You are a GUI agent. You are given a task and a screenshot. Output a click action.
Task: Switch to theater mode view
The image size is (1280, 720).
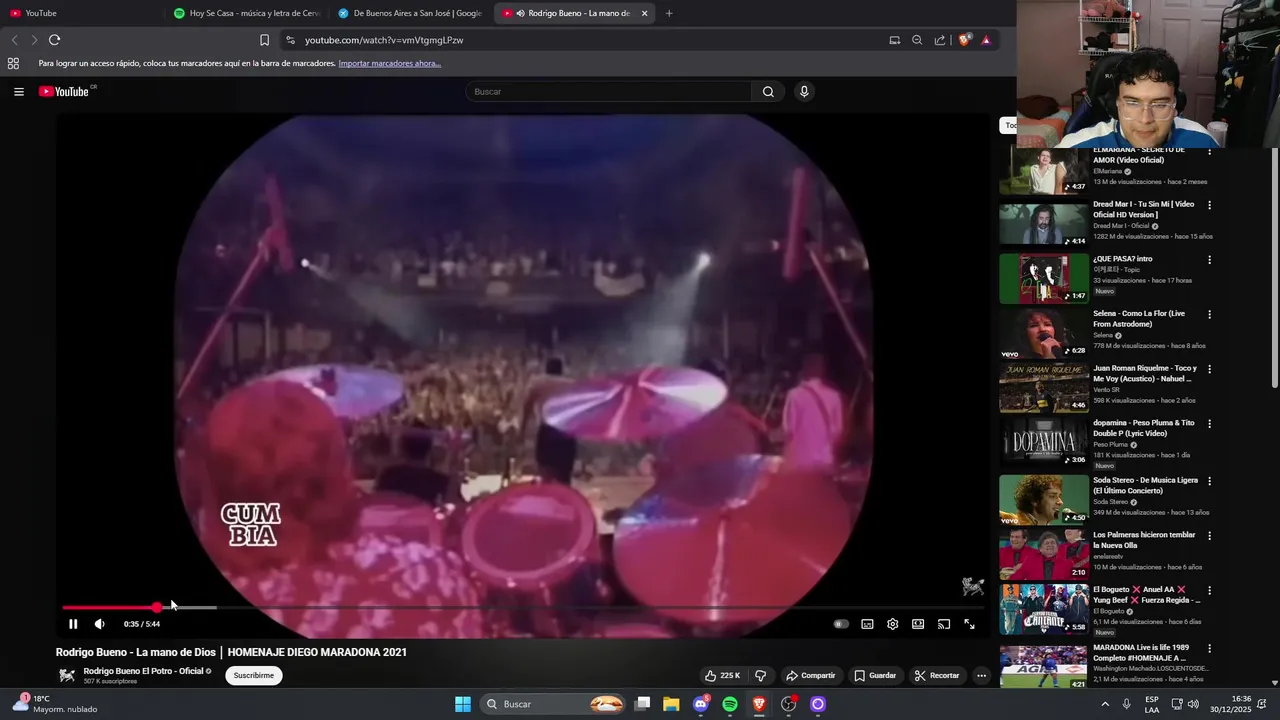pyautogui.click(x=918, y=624)
